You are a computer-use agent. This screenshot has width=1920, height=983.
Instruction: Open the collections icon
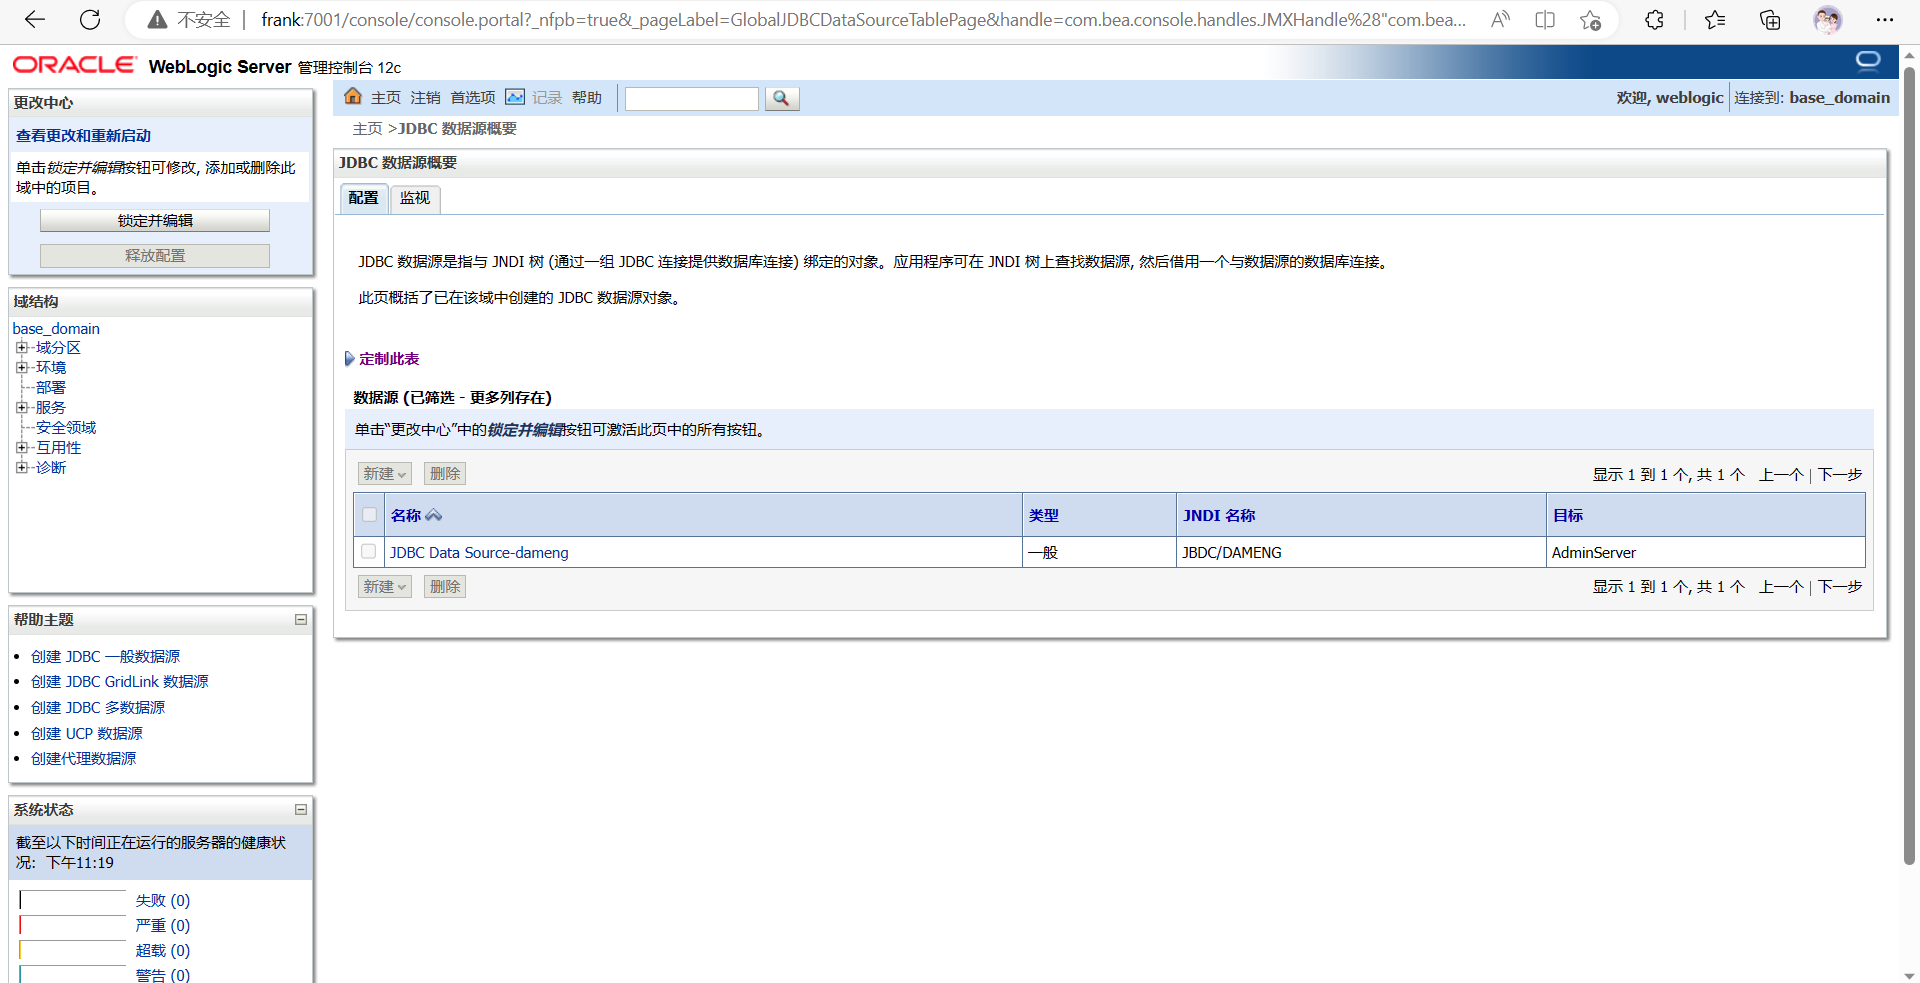pyautogui.click(x=1770, y=20)
